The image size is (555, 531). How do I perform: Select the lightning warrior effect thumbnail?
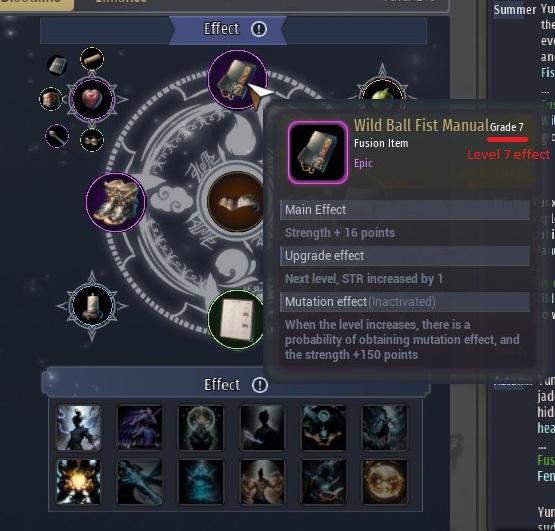tap(78, 428)
